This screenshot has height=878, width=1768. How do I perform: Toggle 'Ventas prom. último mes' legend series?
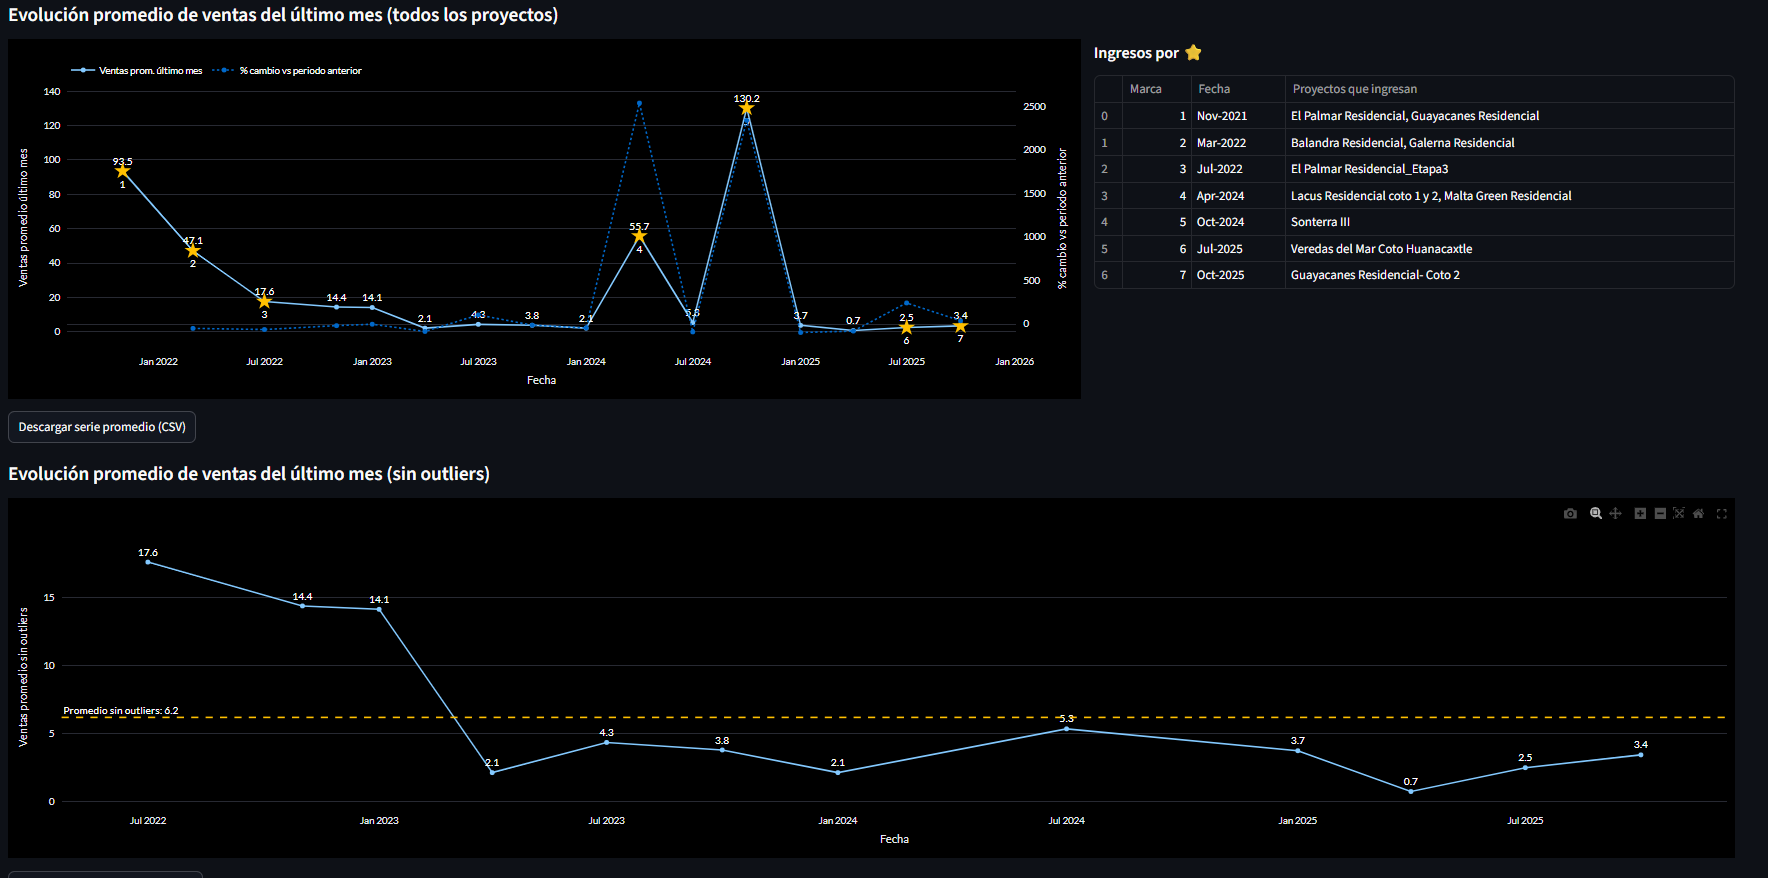point(150,71)
